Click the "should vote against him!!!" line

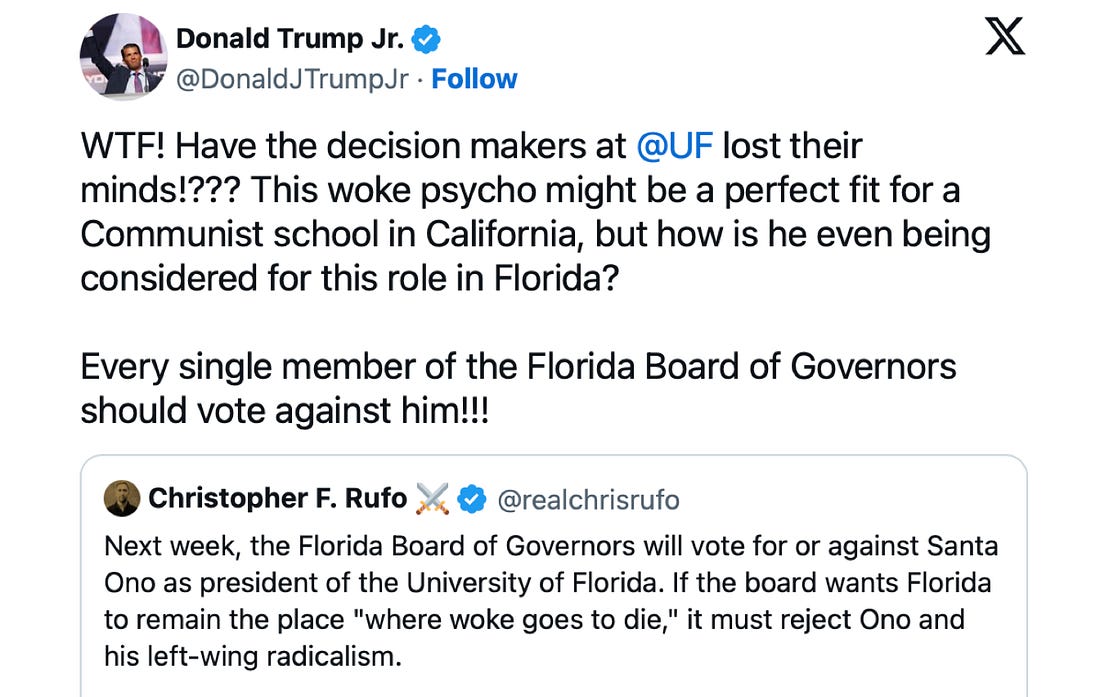(285, 410)
